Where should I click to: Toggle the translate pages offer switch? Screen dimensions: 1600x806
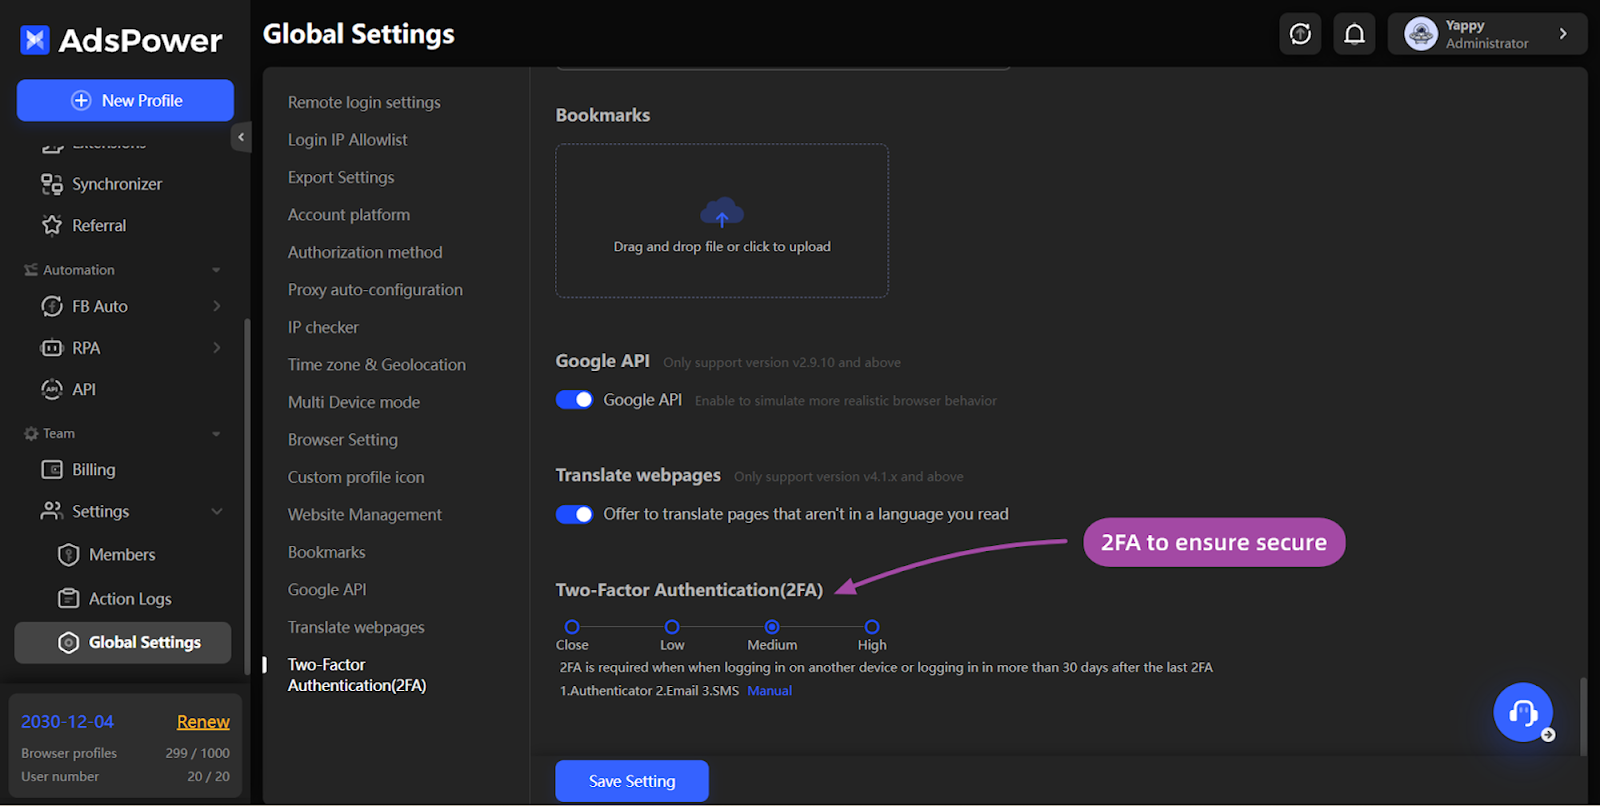coord(574,514)
